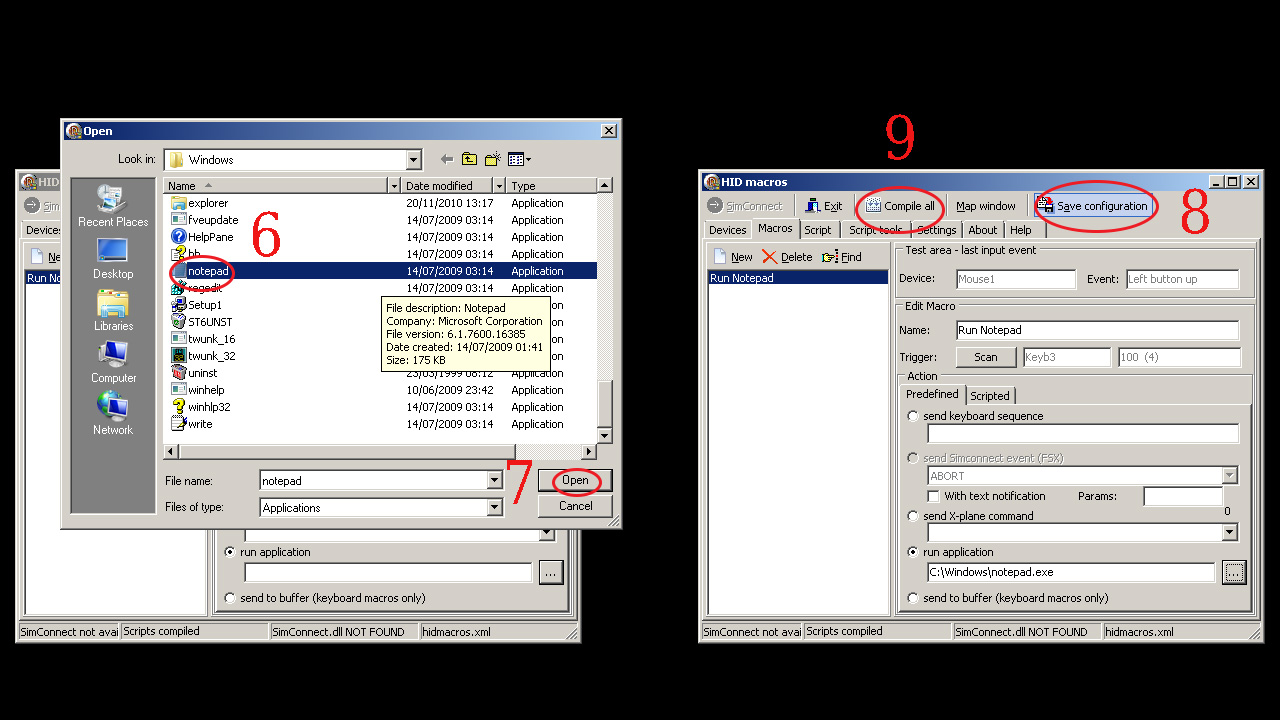Screen dimensions: 1280x720
Task: Switch to the Help tab
Action: pyautogui.click(x=1020, y=230)
